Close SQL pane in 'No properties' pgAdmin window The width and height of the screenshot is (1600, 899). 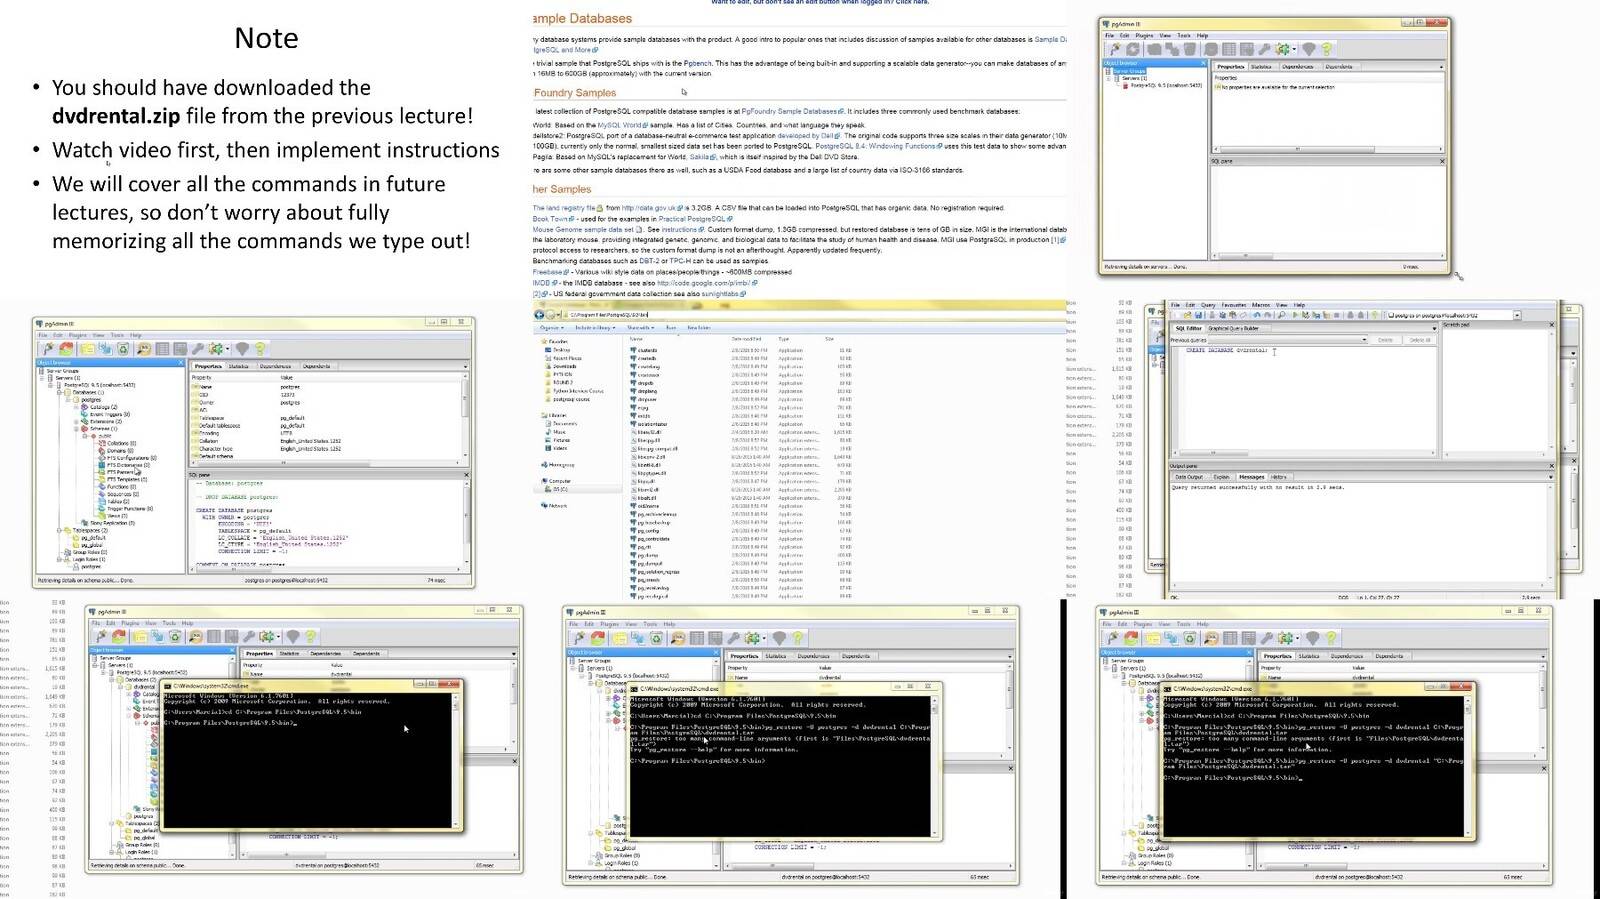pyautogui.click(x=1441, y=161)
